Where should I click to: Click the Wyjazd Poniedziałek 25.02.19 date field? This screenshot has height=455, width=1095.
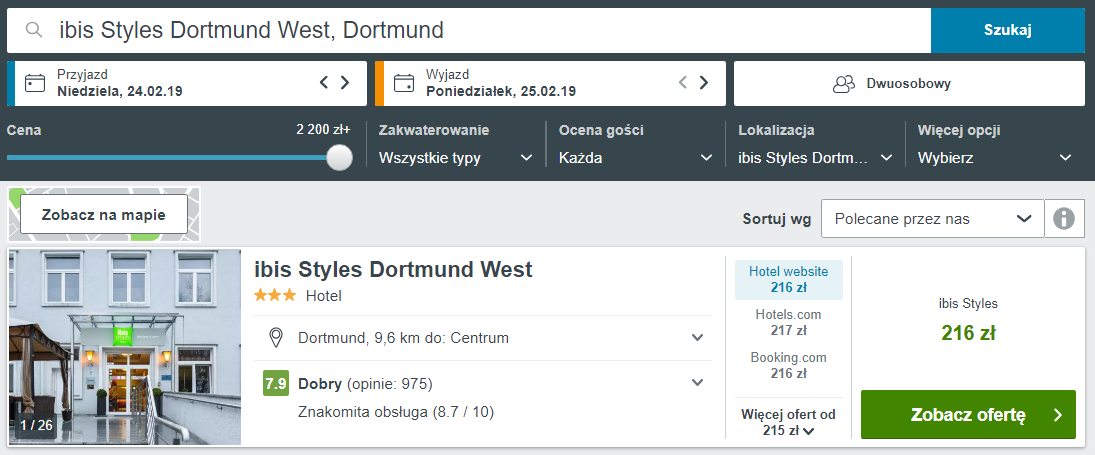coord(550,84)
